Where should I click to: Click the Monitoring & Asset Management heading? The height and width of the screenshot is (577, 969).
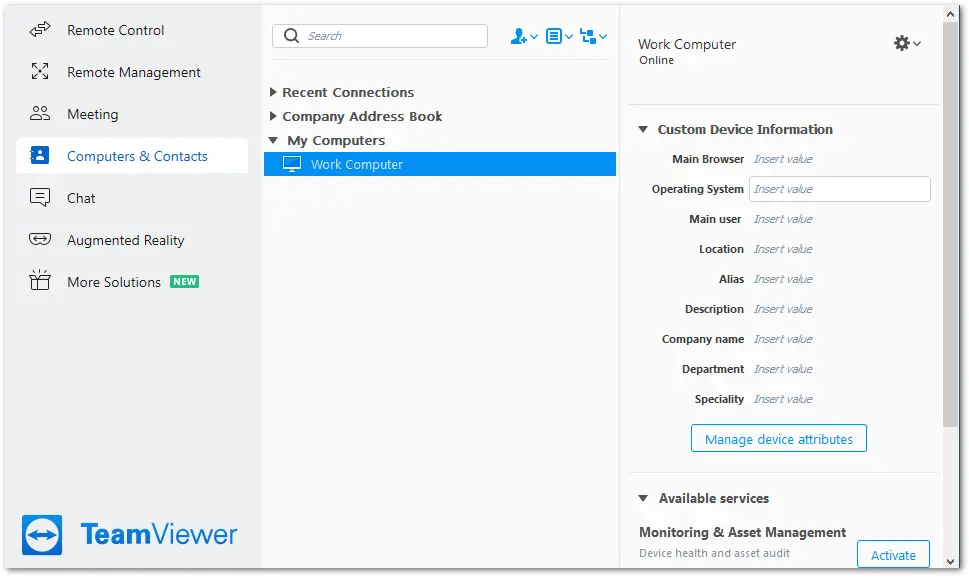point(742,533)
